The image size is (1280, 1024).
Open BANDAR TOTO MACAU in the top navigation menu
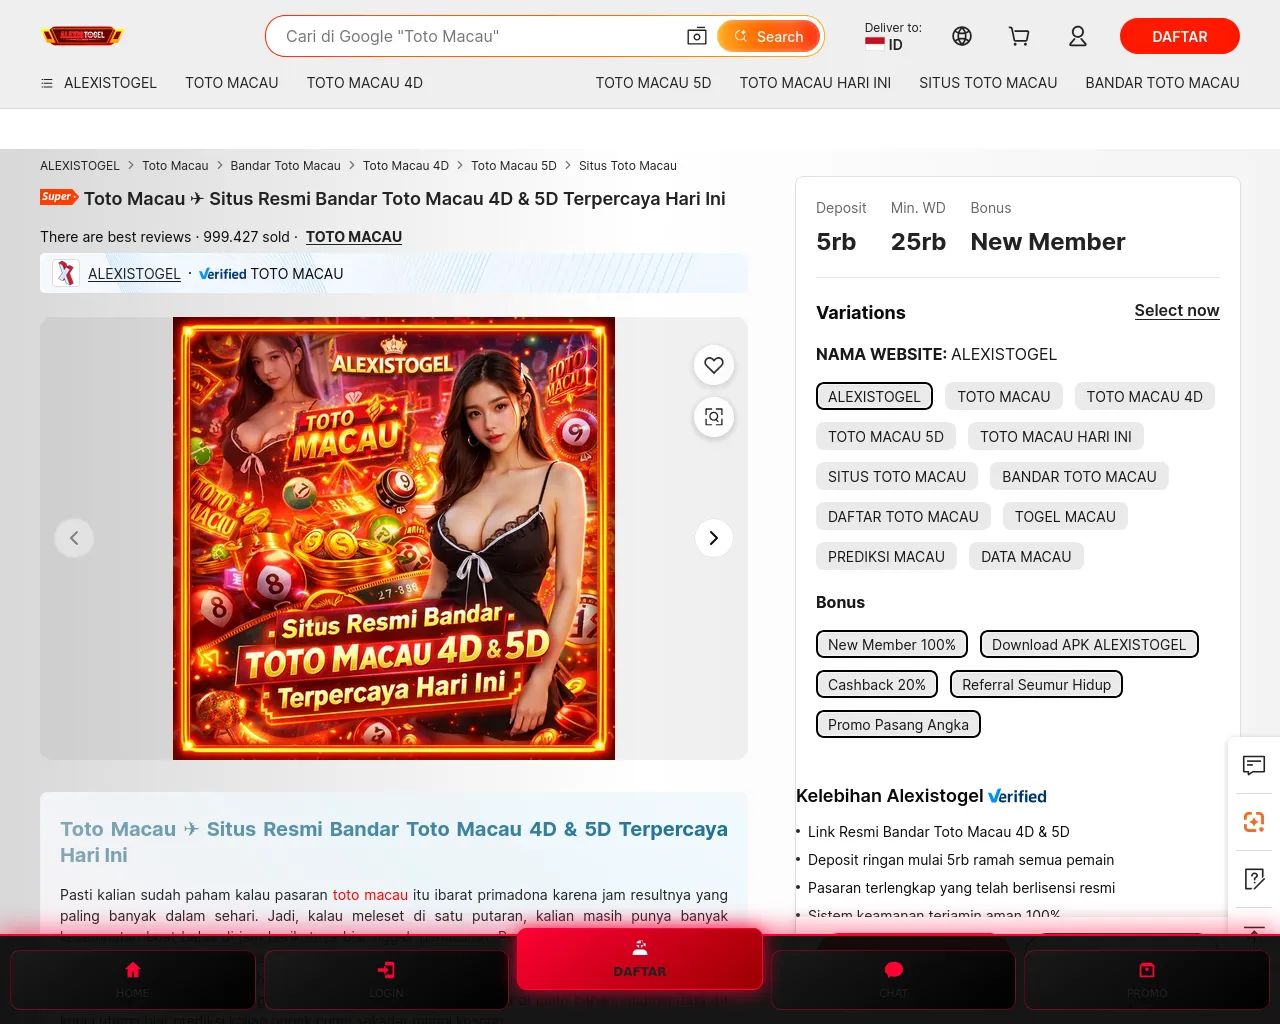(x=1163, y=83)
